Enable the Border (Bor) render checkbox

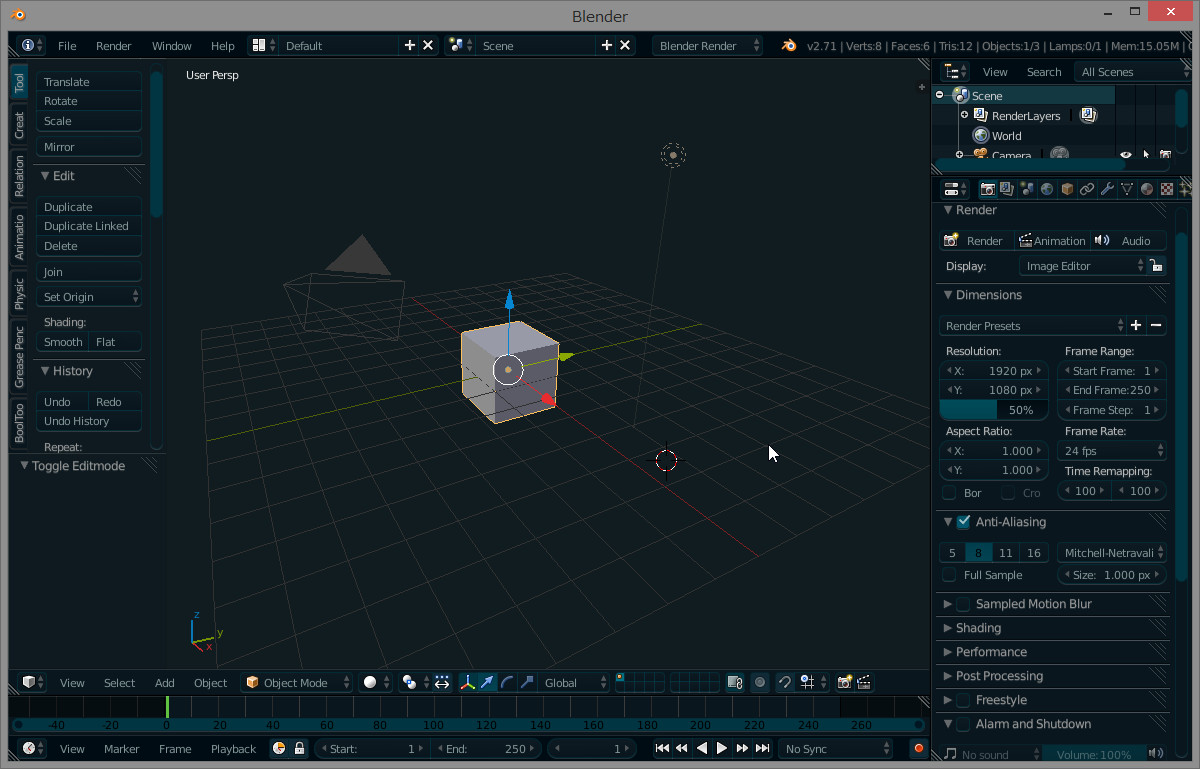click(x=949, y=493)
